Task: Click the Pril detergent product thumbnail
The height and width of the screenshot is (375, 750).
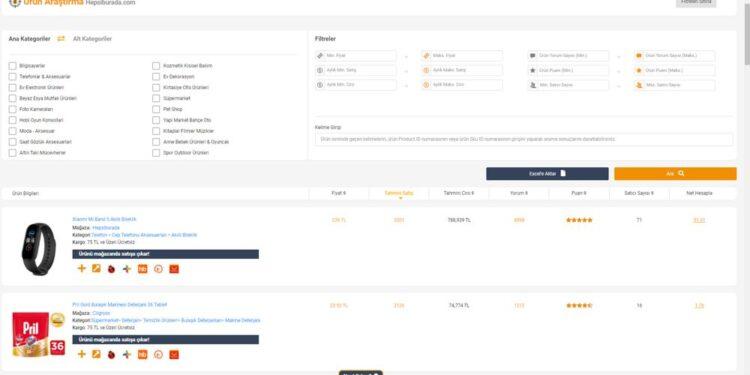Action: pyautogui.click(x=38, y=334)
